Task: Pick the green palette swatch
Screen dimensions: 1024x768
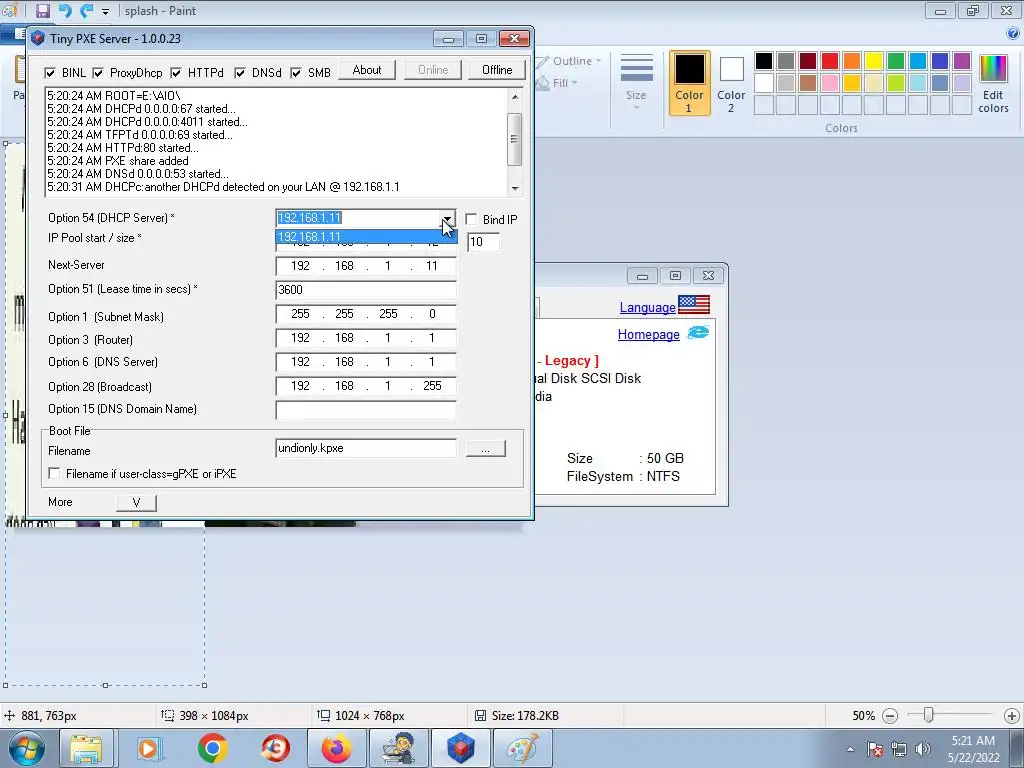Action: [x=896, y=61]
